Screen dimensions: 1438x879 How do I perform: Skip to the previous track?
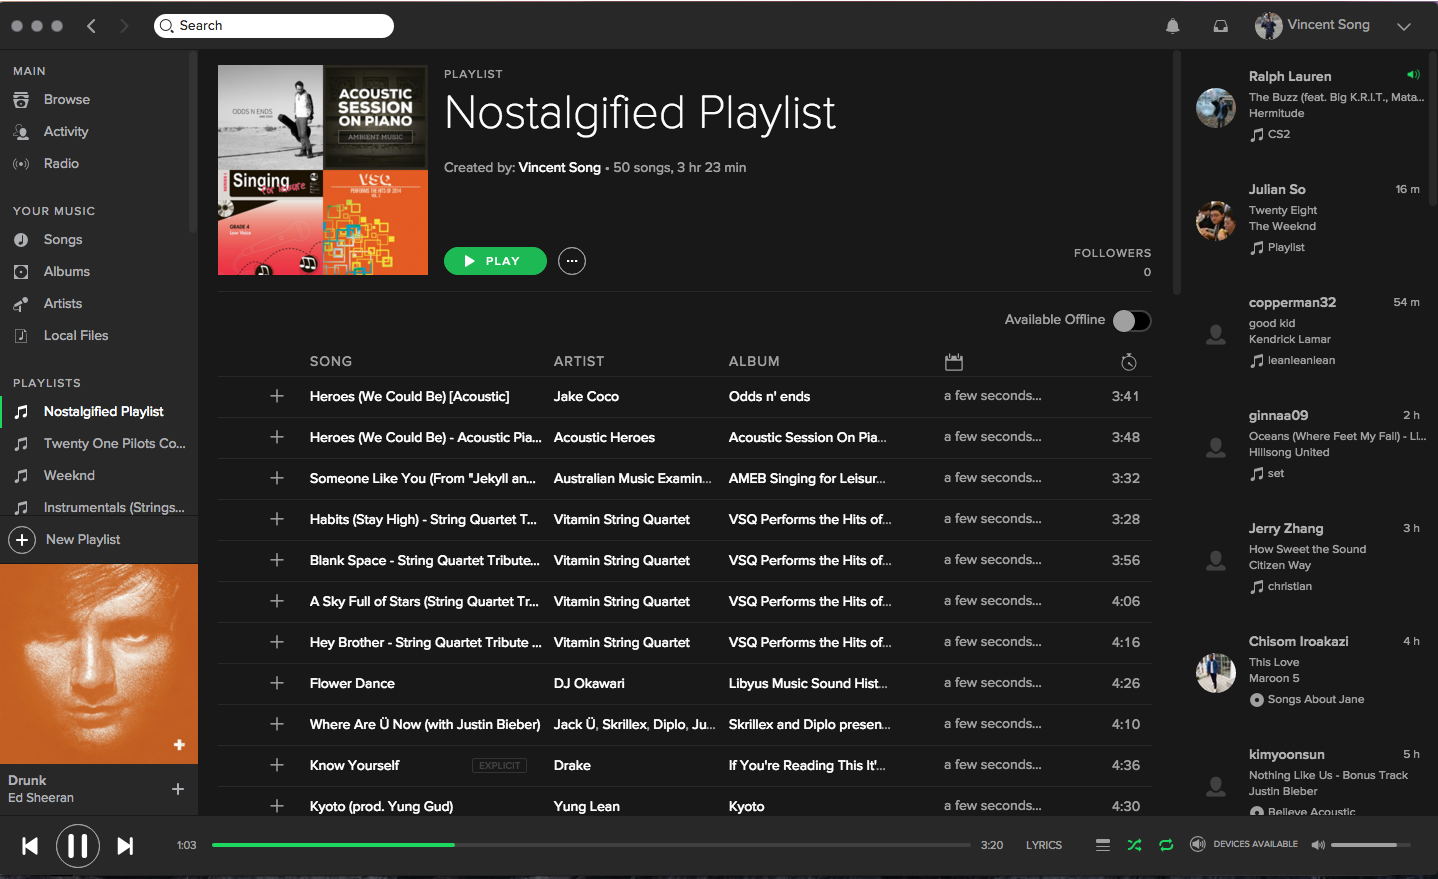tap(30, 846)
